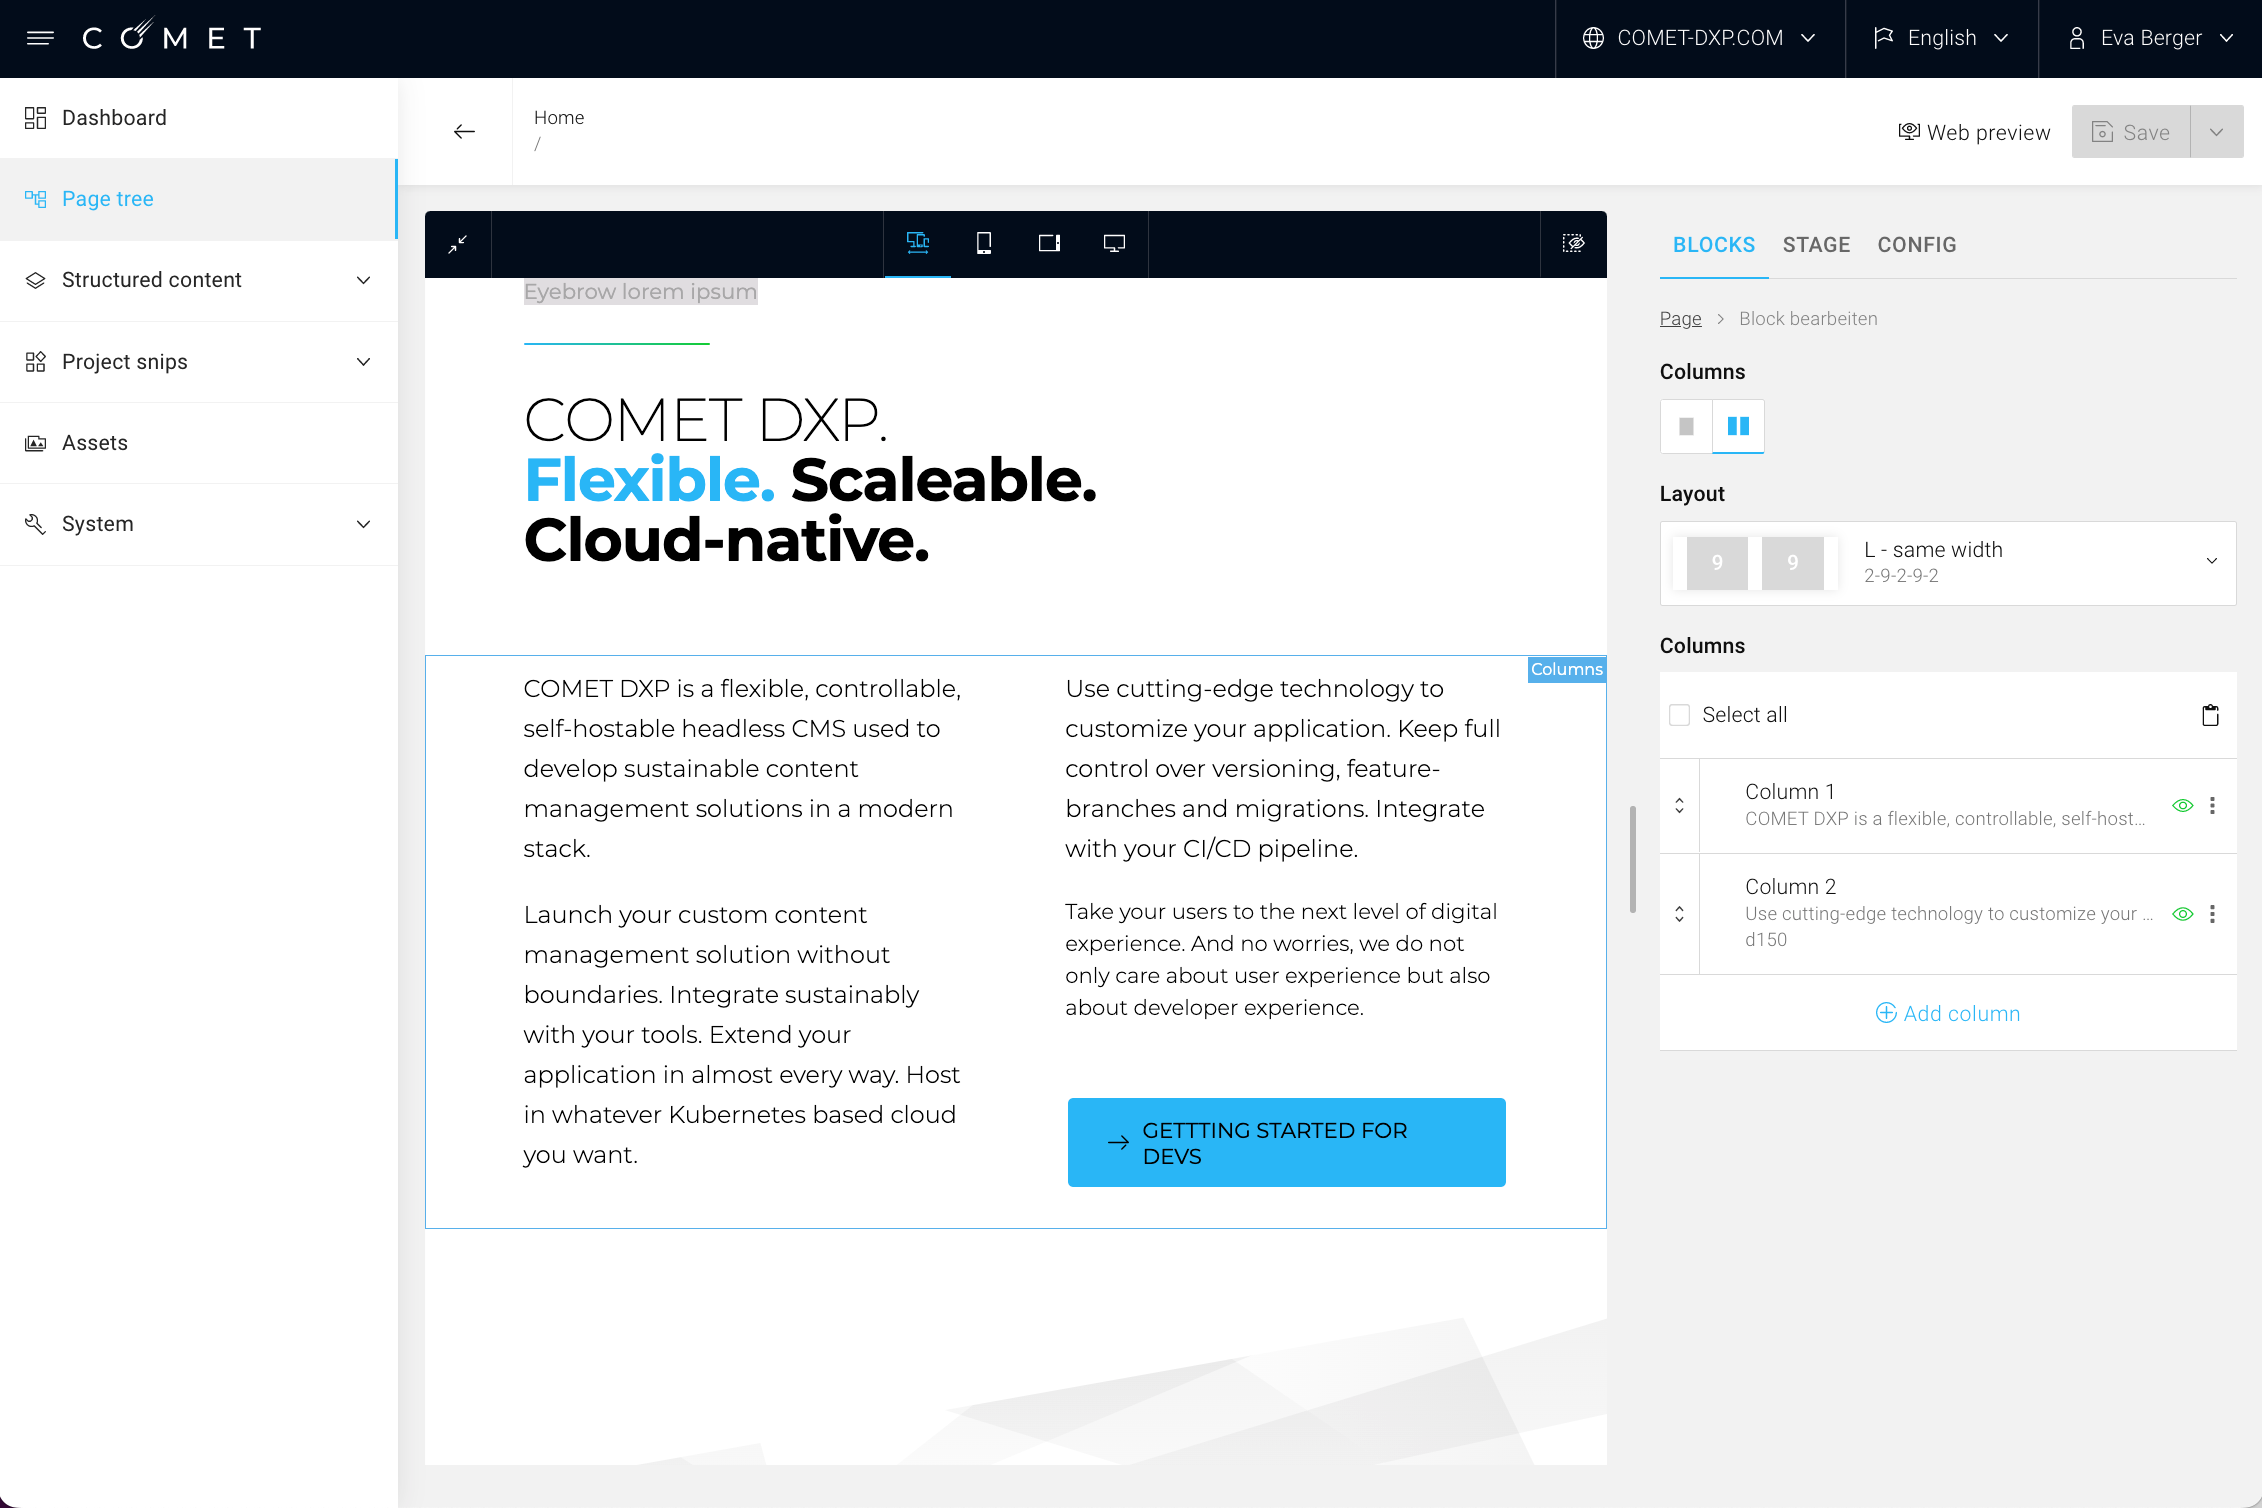Screen dimensions: 2262x1508
Task: Expand the Structured content menu
Action: point(199,280)
